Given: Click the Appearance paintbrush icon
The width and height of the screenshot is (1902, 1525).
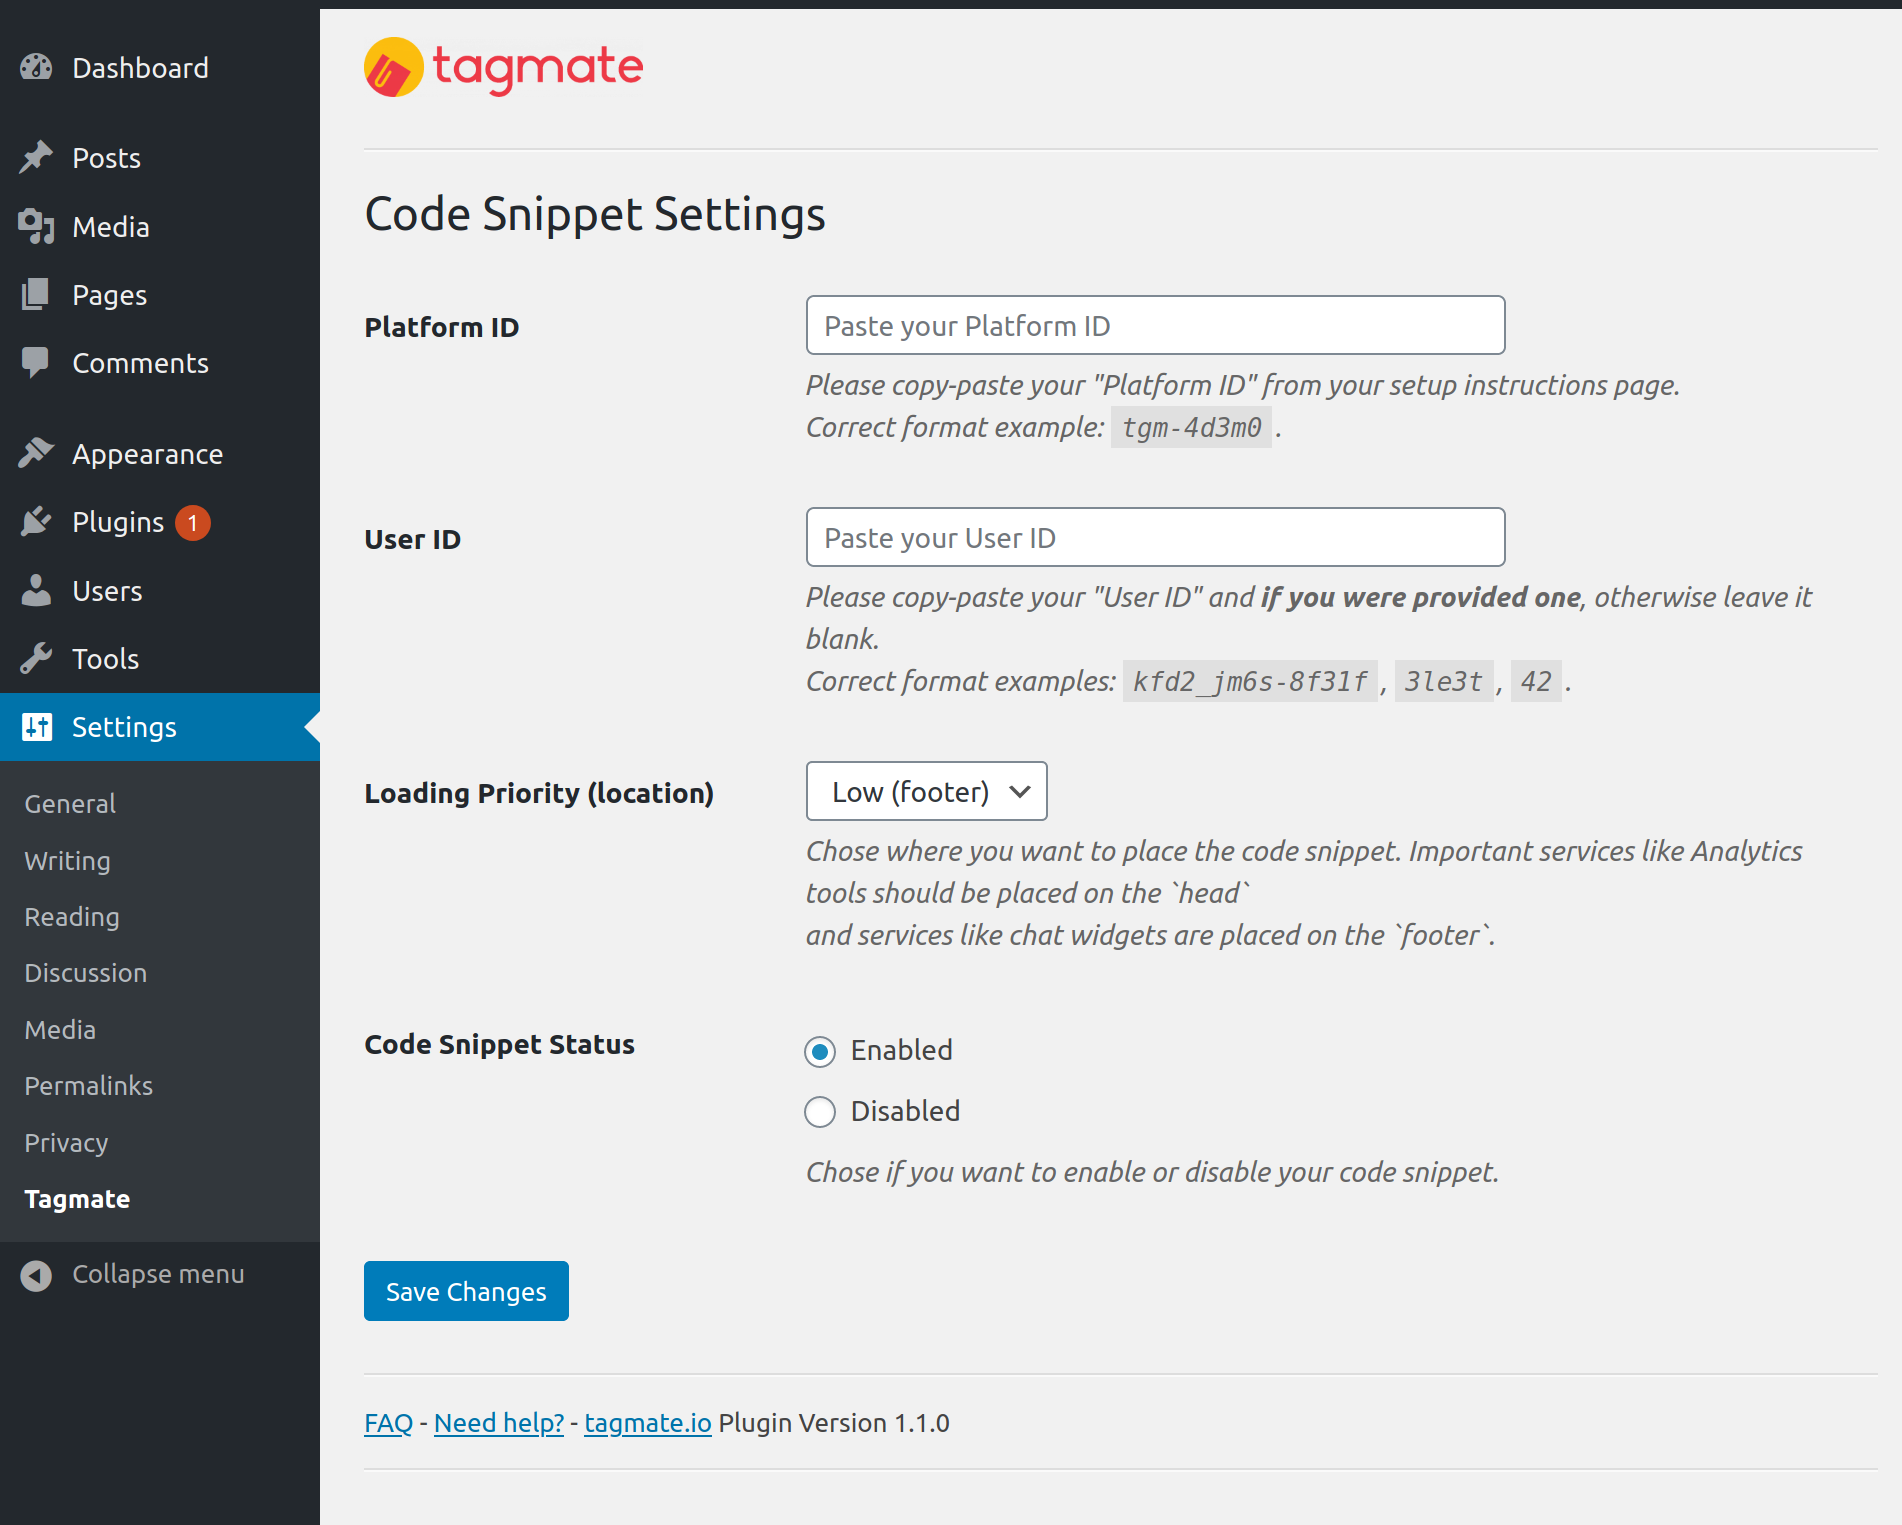Looking at the screenshot, I should [x=36, y=454].
